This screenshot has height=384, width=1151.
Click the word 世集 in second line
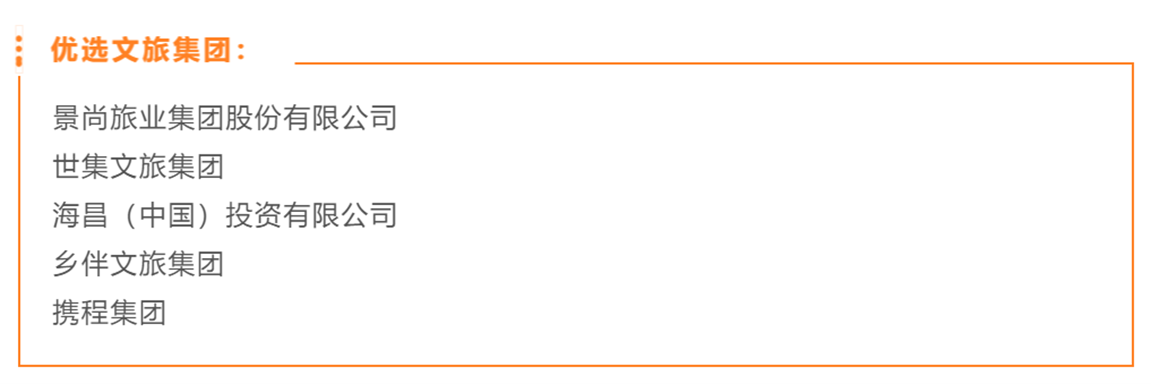(81, 167)
